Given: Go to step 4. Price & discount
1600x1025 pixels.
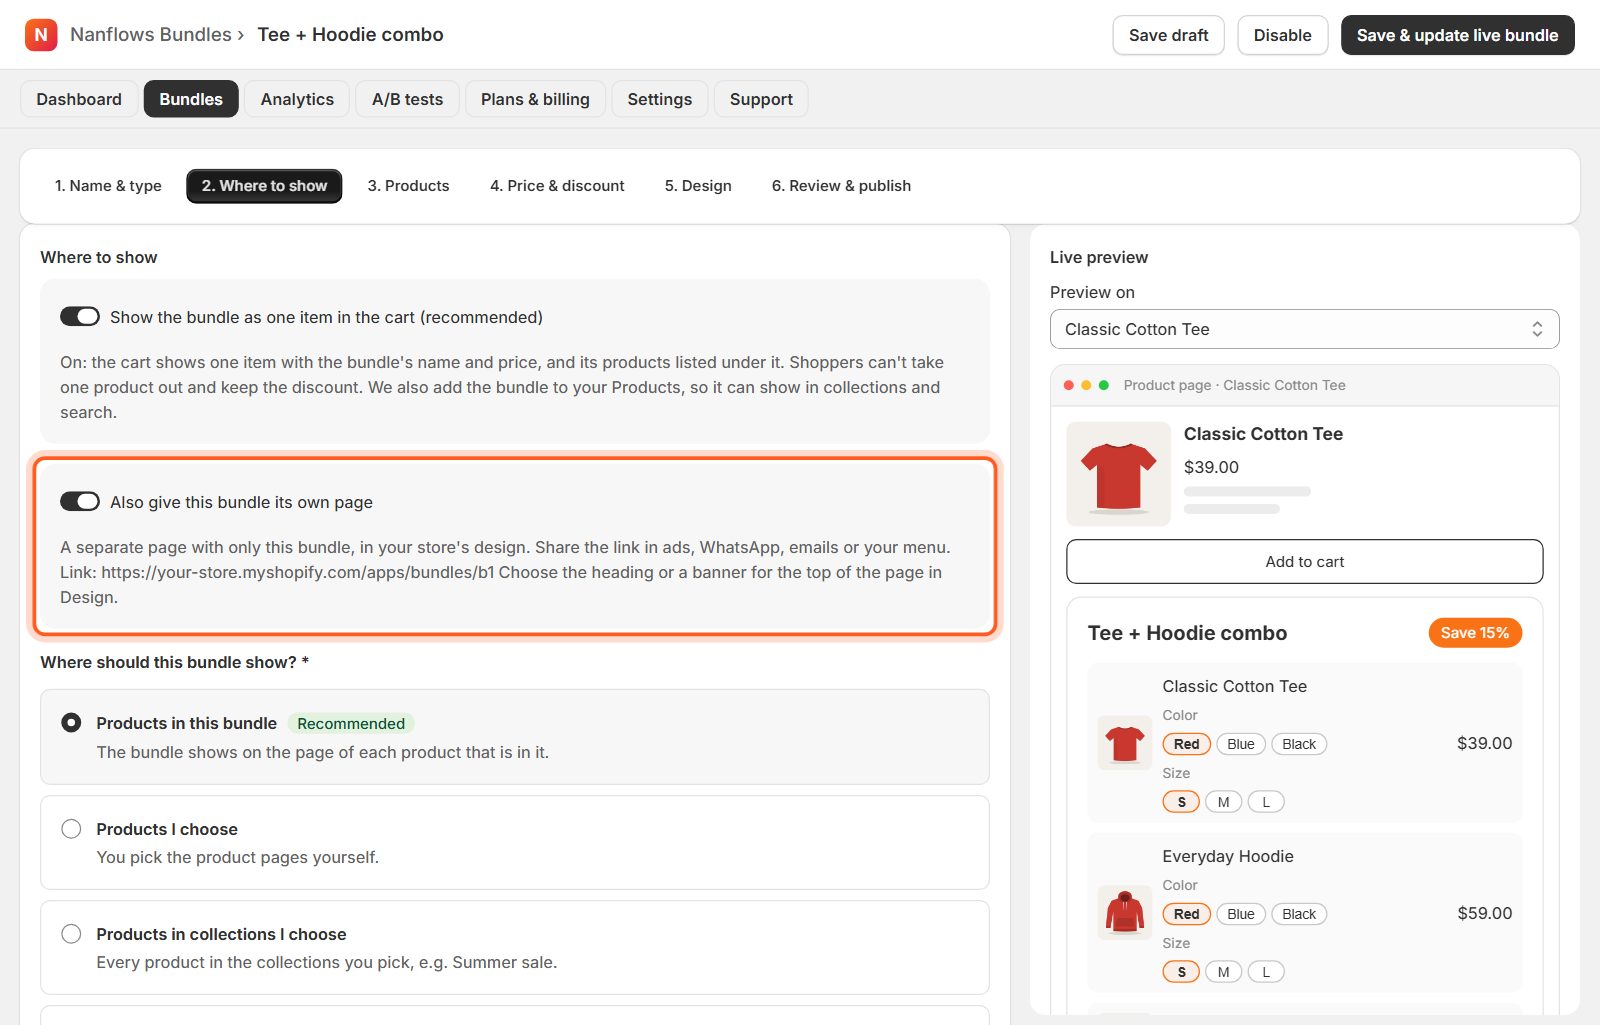Looking at the screenshot, I should tap(557, 186).
